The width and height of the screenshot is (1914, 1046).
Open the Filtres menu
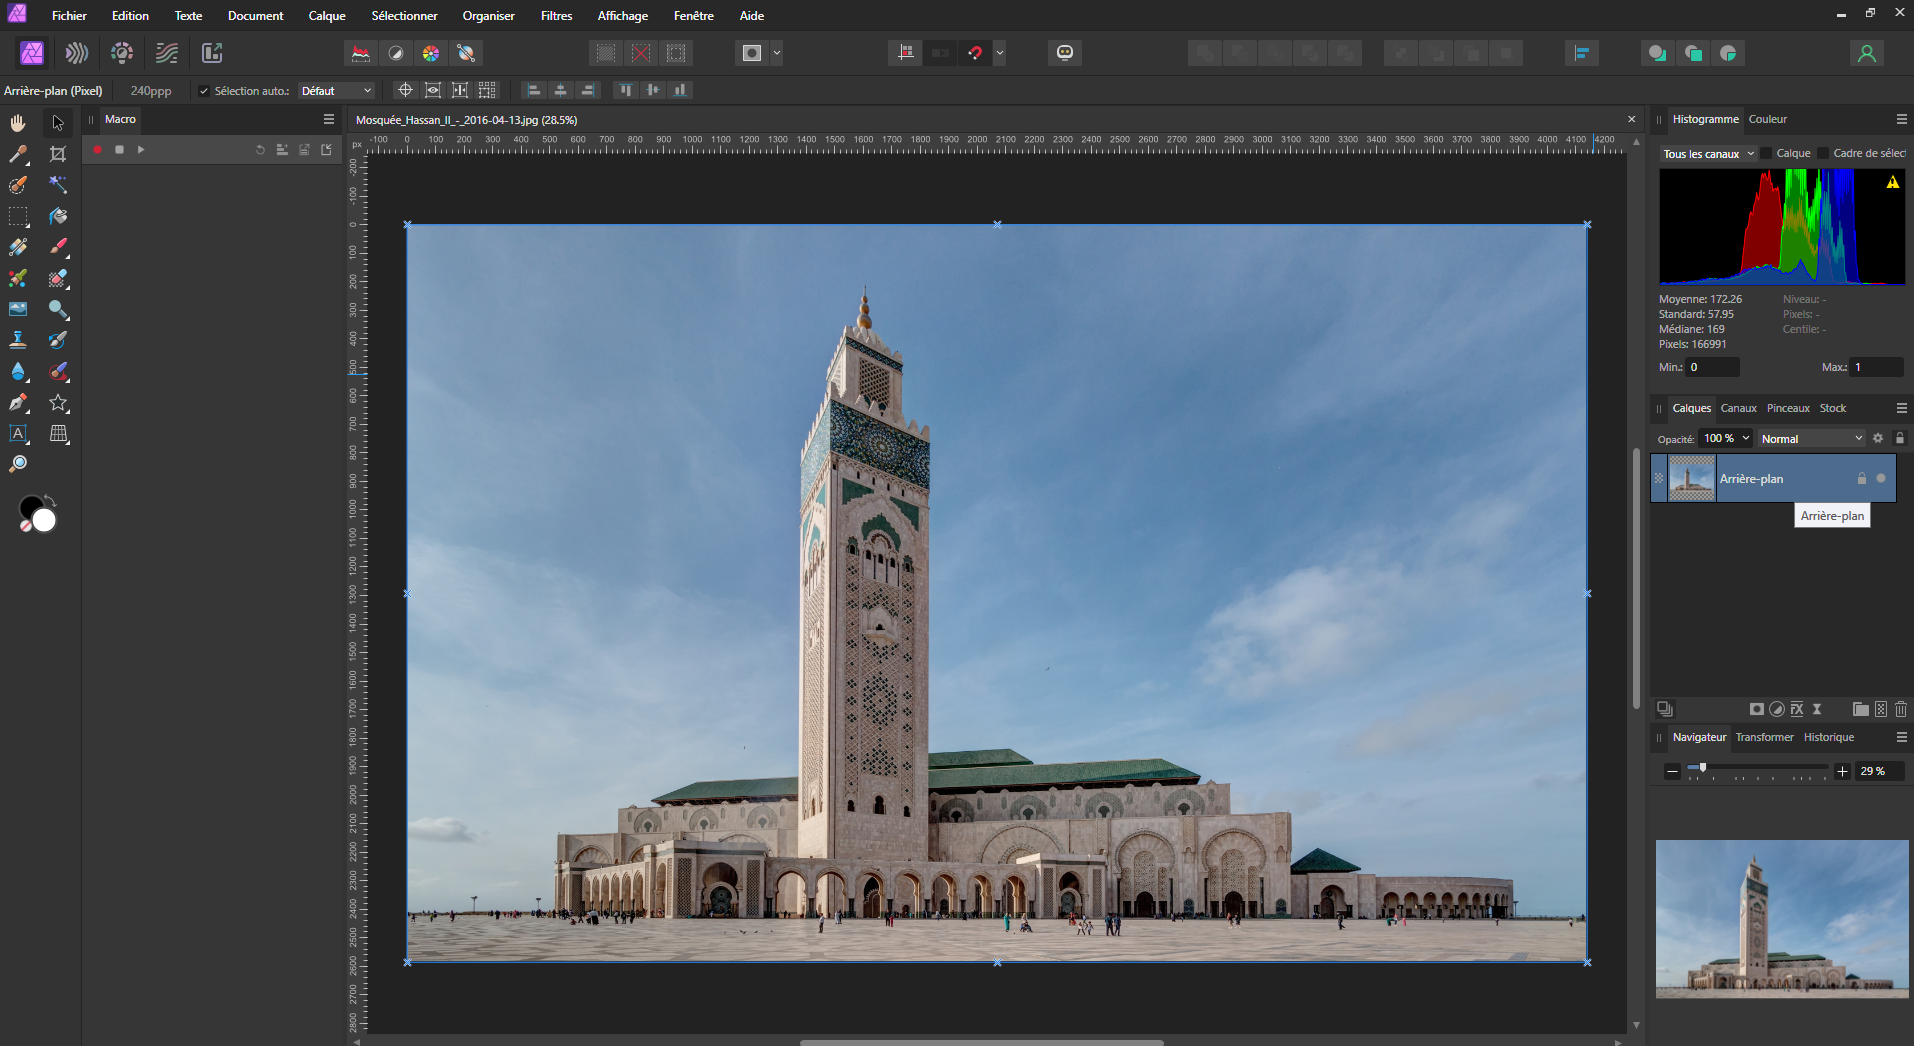[556, 16]
